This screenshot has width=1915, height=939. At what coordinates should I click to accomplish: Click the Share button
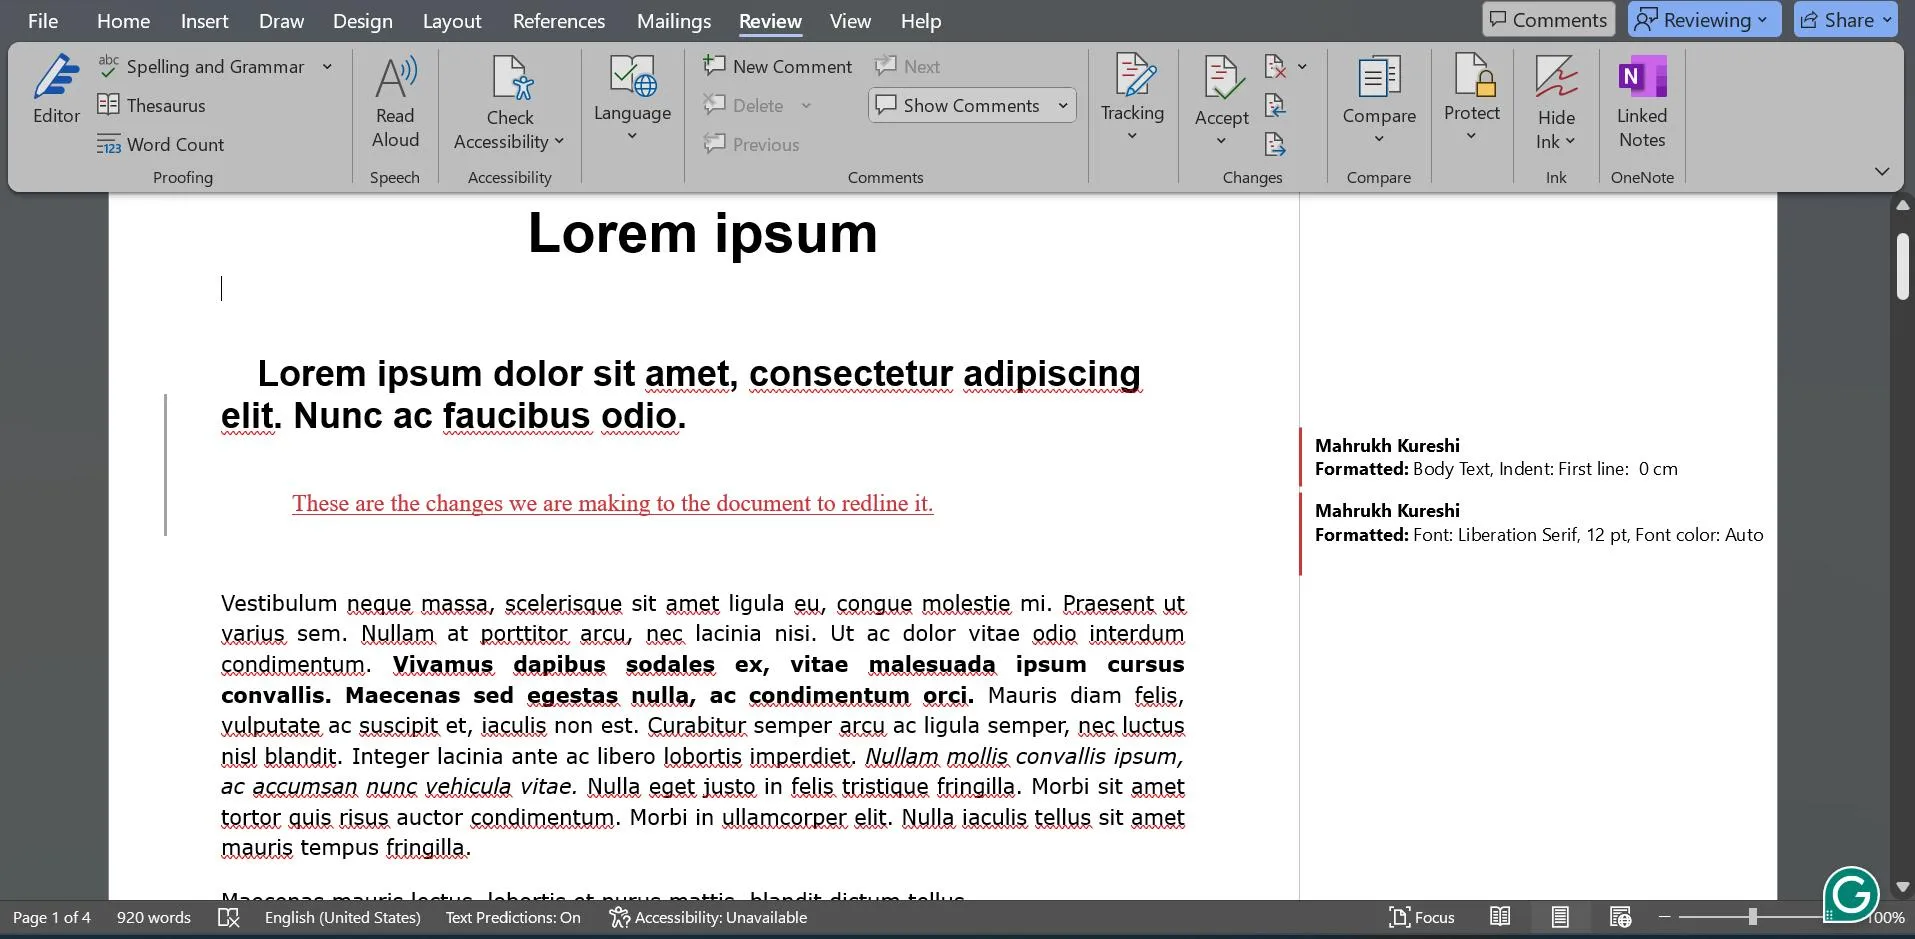coord(1844,19)
